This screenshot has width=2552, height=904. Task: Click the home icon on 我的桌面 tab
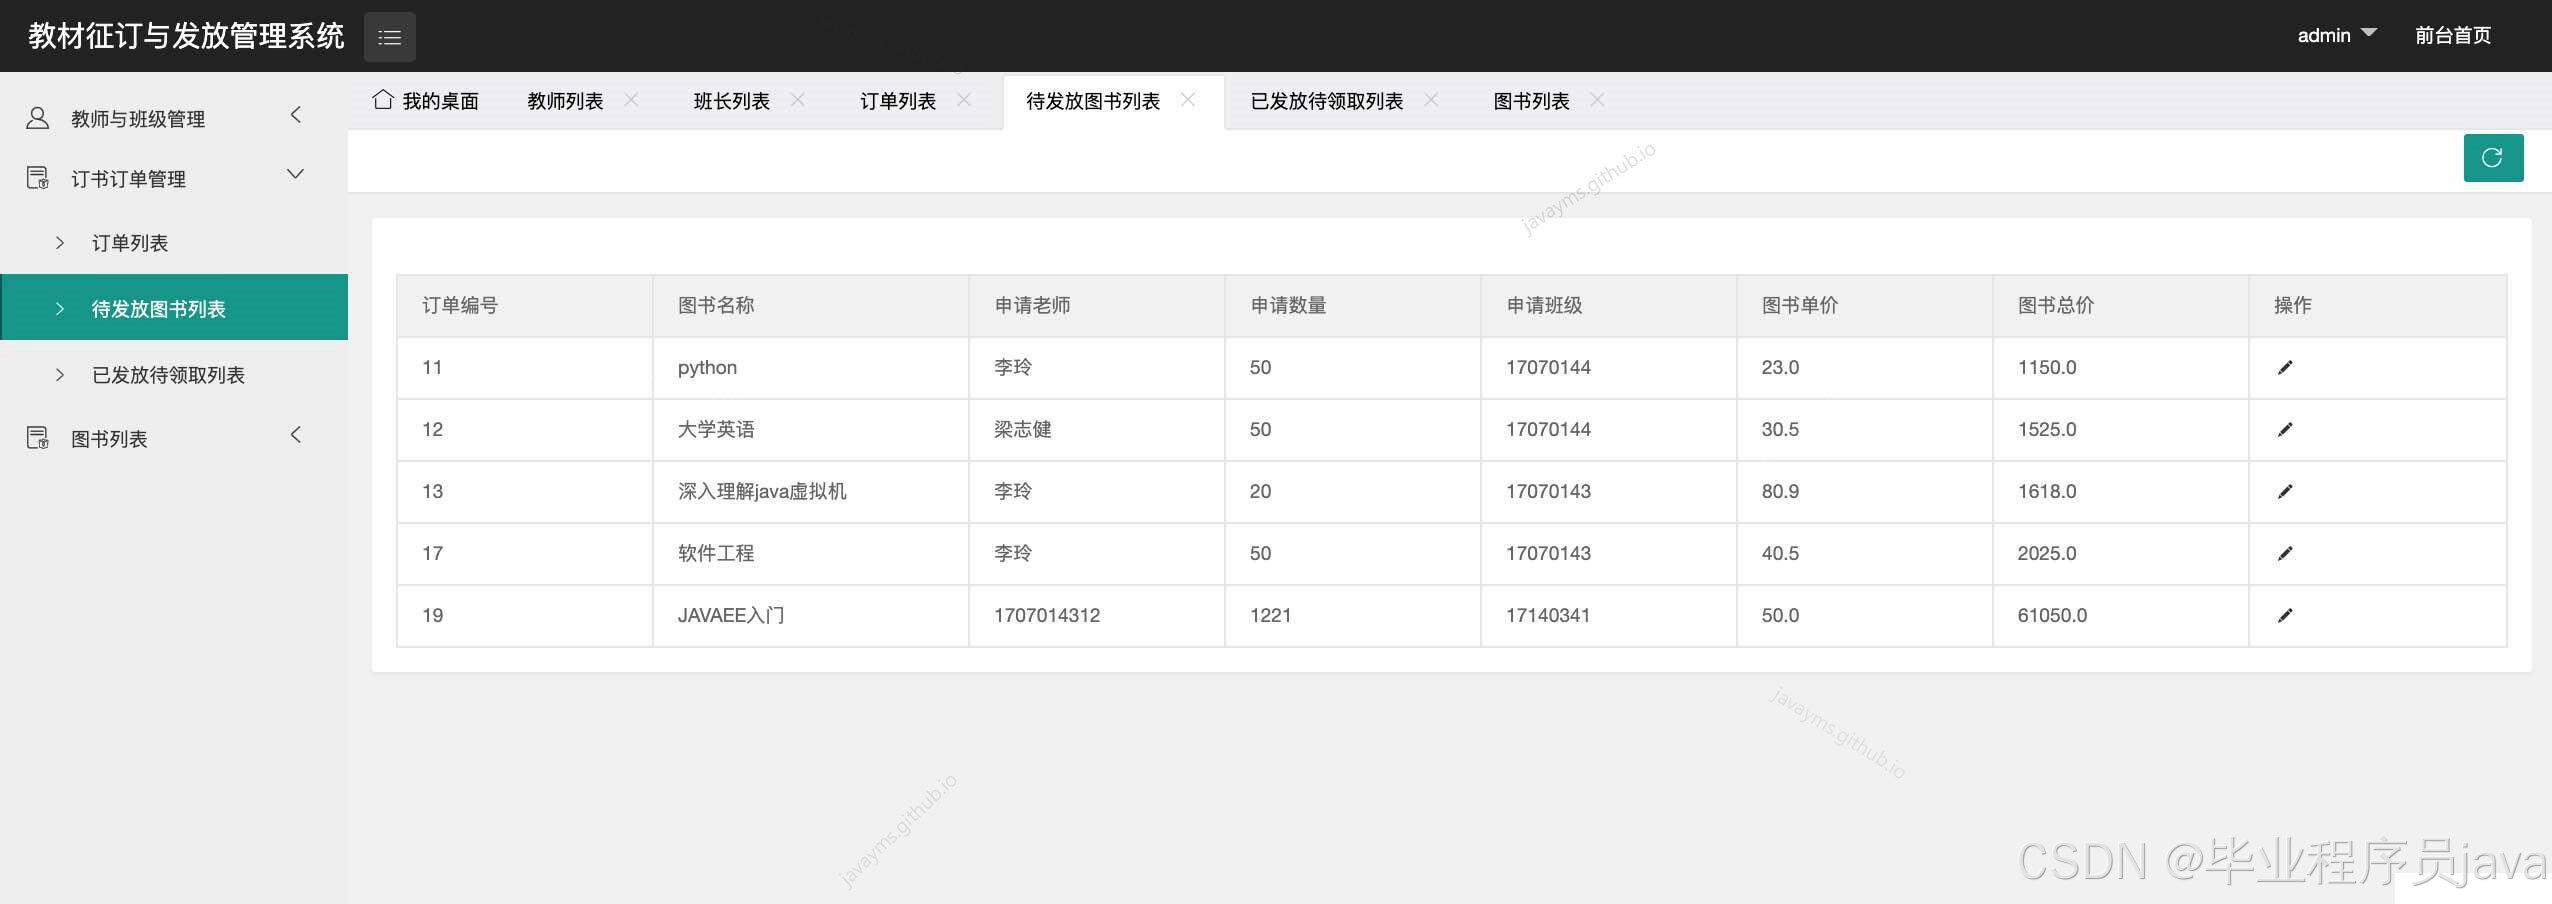(383, 99)
